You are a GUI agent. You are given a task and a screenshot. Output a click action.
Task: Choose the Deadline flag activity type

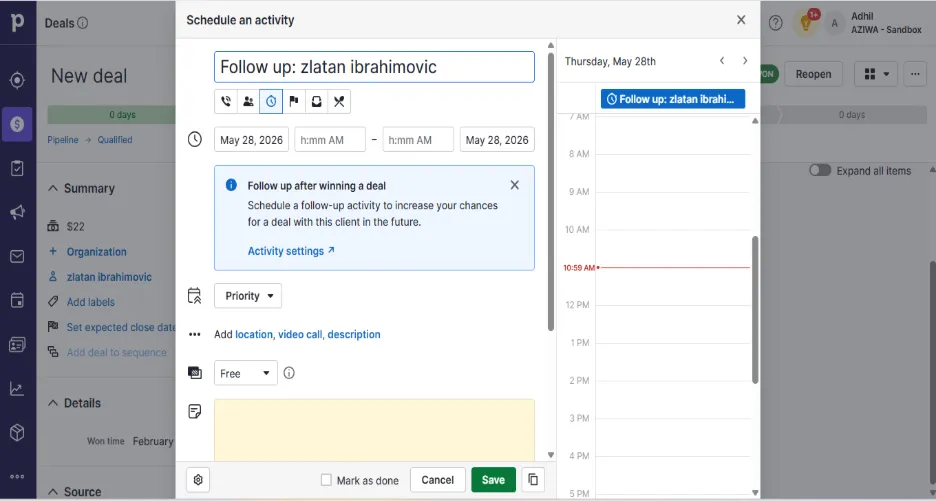click(x=294, y=102)
